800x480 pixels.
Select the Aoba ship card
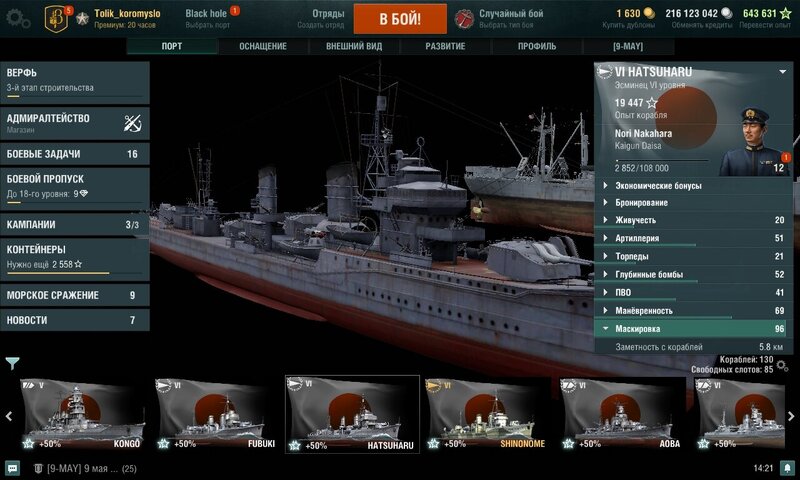pyautogui.click(x=620, y=414)
